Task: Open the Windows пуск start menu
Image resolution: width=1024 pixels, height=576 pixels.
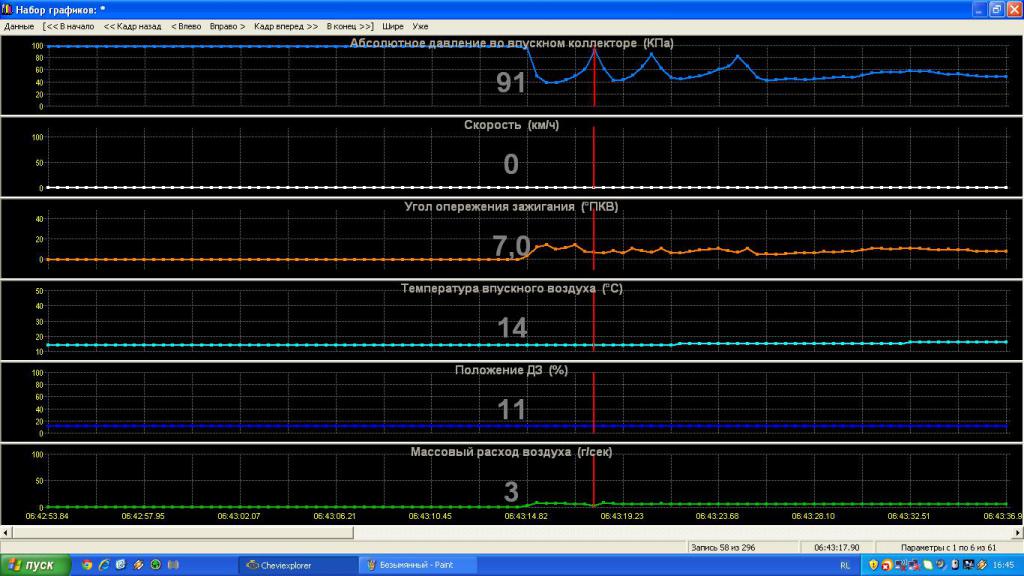Action: point(35,565)
